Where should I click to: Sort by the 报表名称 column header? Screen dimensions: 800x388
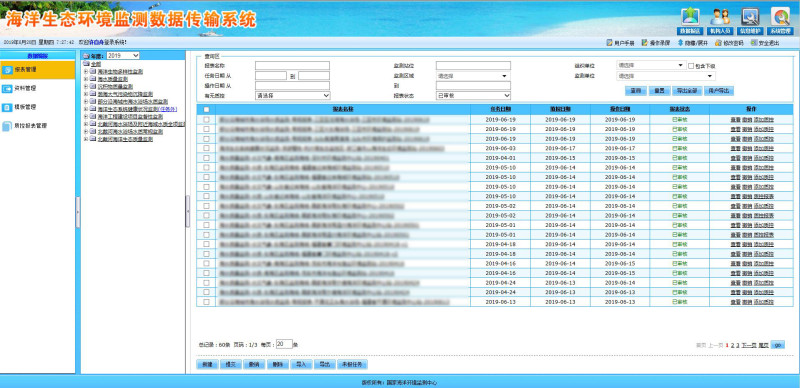tap(343, 109)
